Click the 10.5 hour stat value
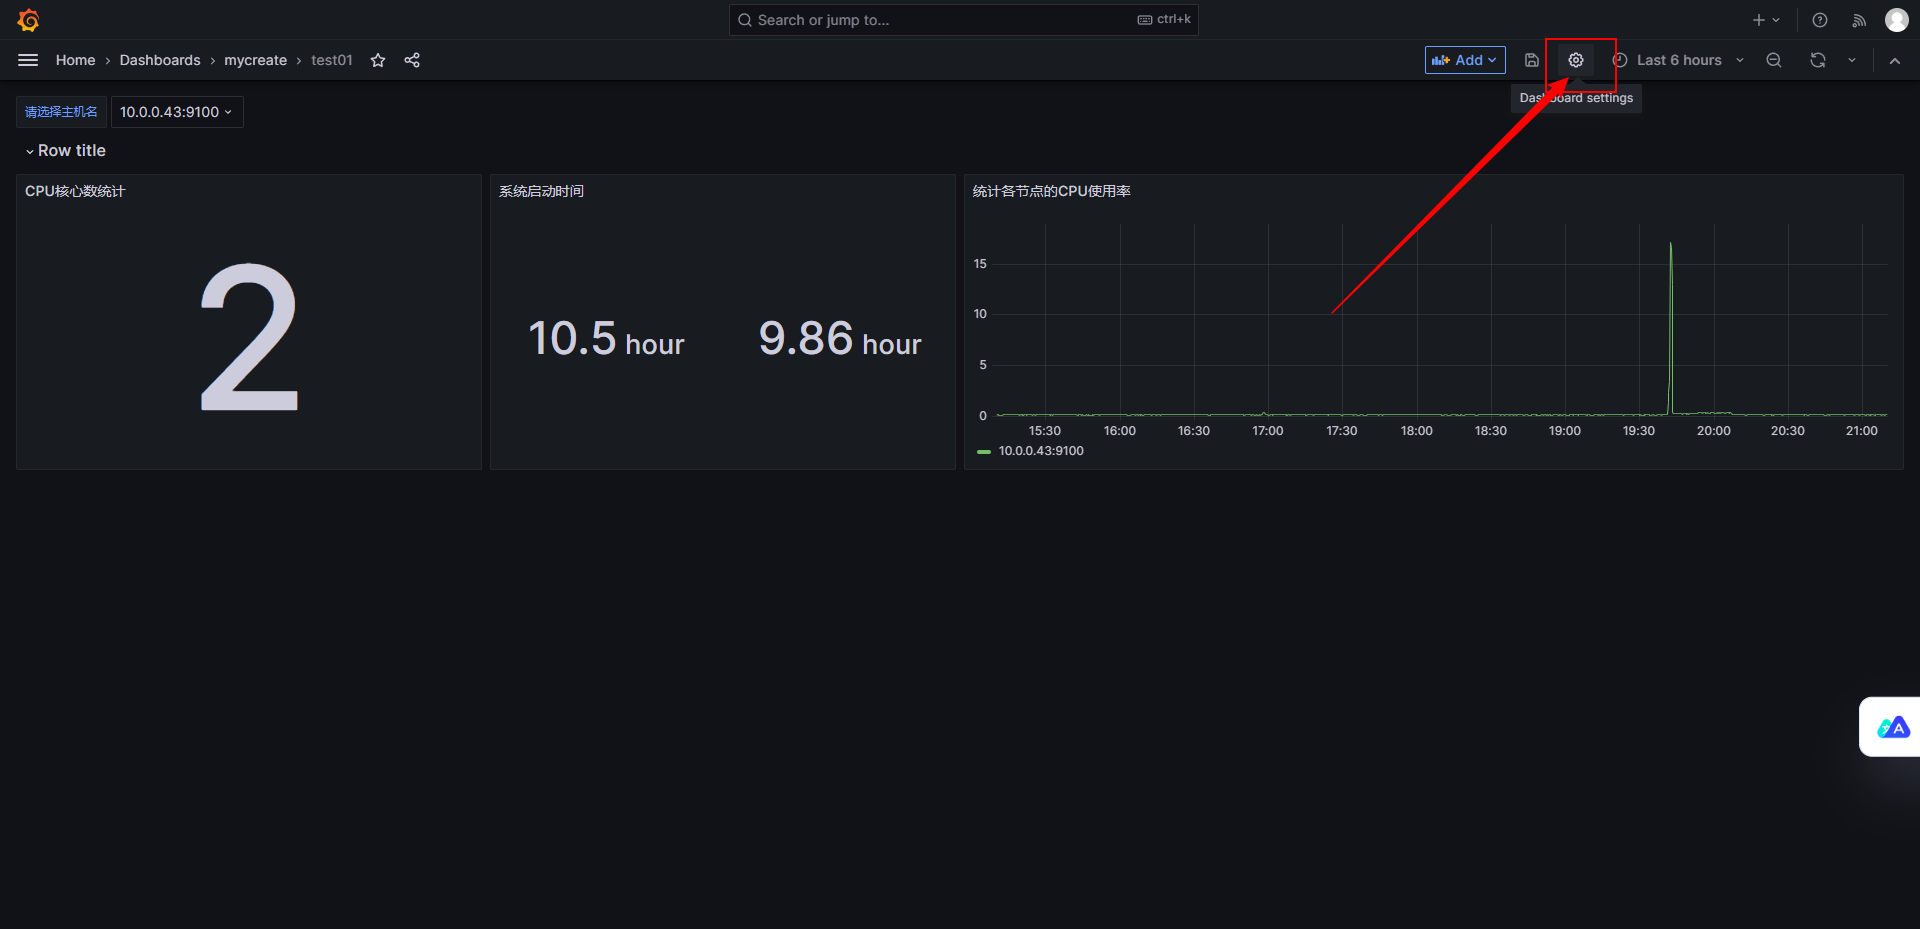This screenshot has width=1920, height=929. (x=606, y=339)
